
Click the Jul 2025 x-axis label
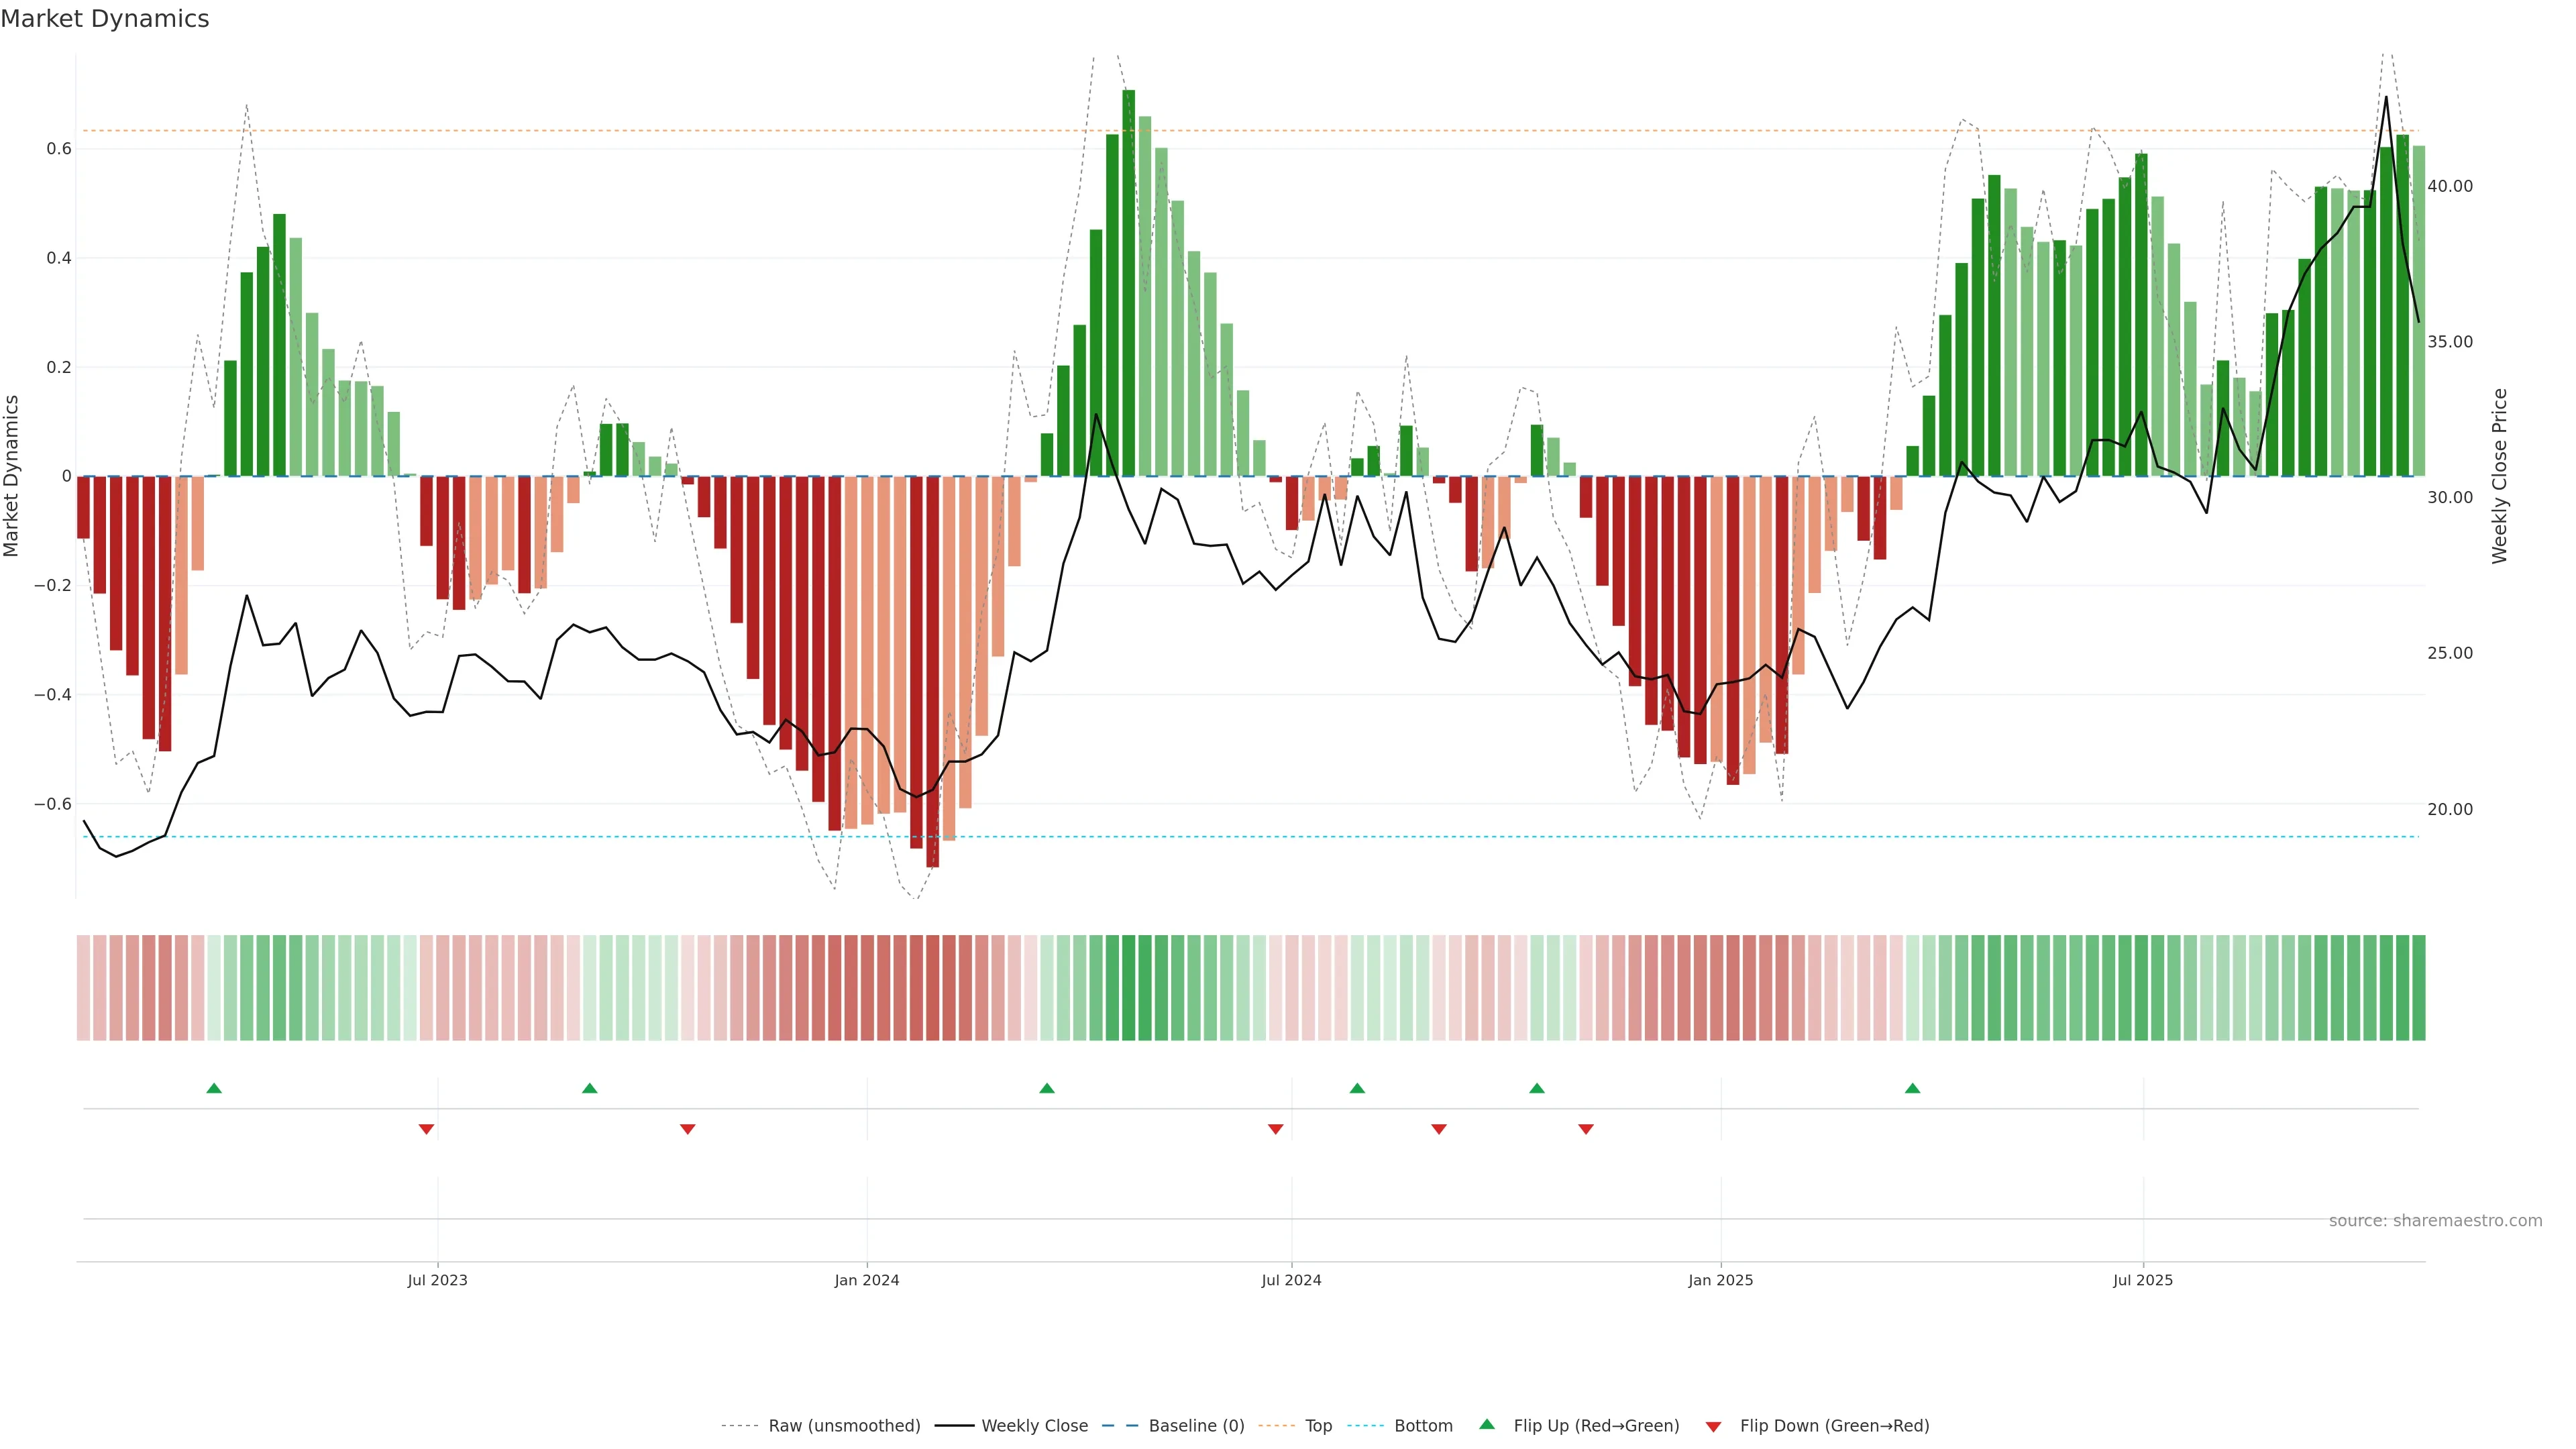coord(2143,1280)
